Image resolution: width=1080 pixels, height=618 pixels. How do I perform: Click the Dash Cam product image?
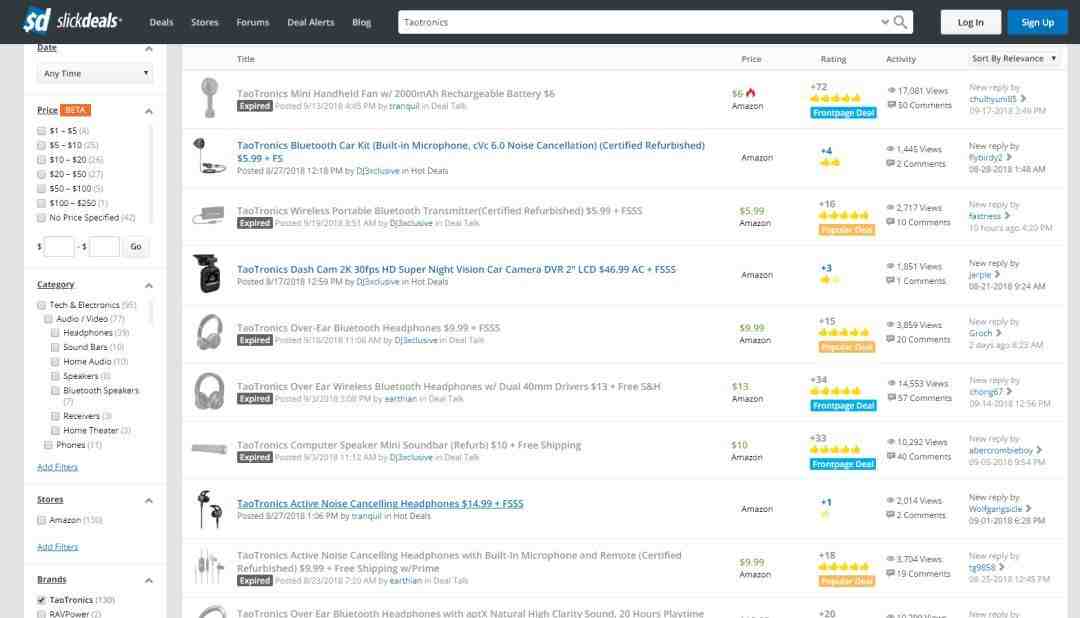pos(209,274)
